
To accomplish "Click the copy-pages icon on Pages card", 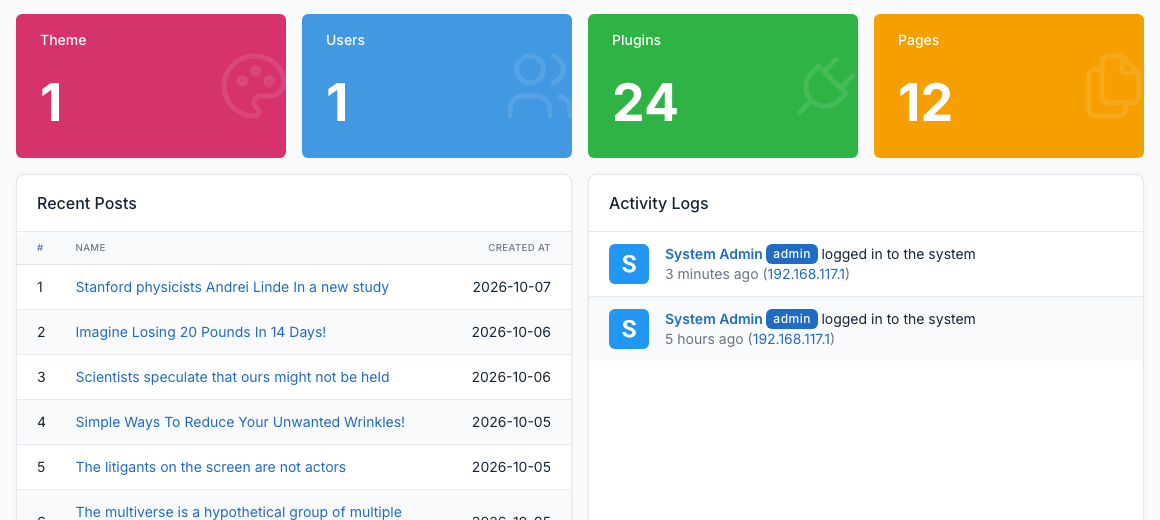I will [x=1113, y=86].
